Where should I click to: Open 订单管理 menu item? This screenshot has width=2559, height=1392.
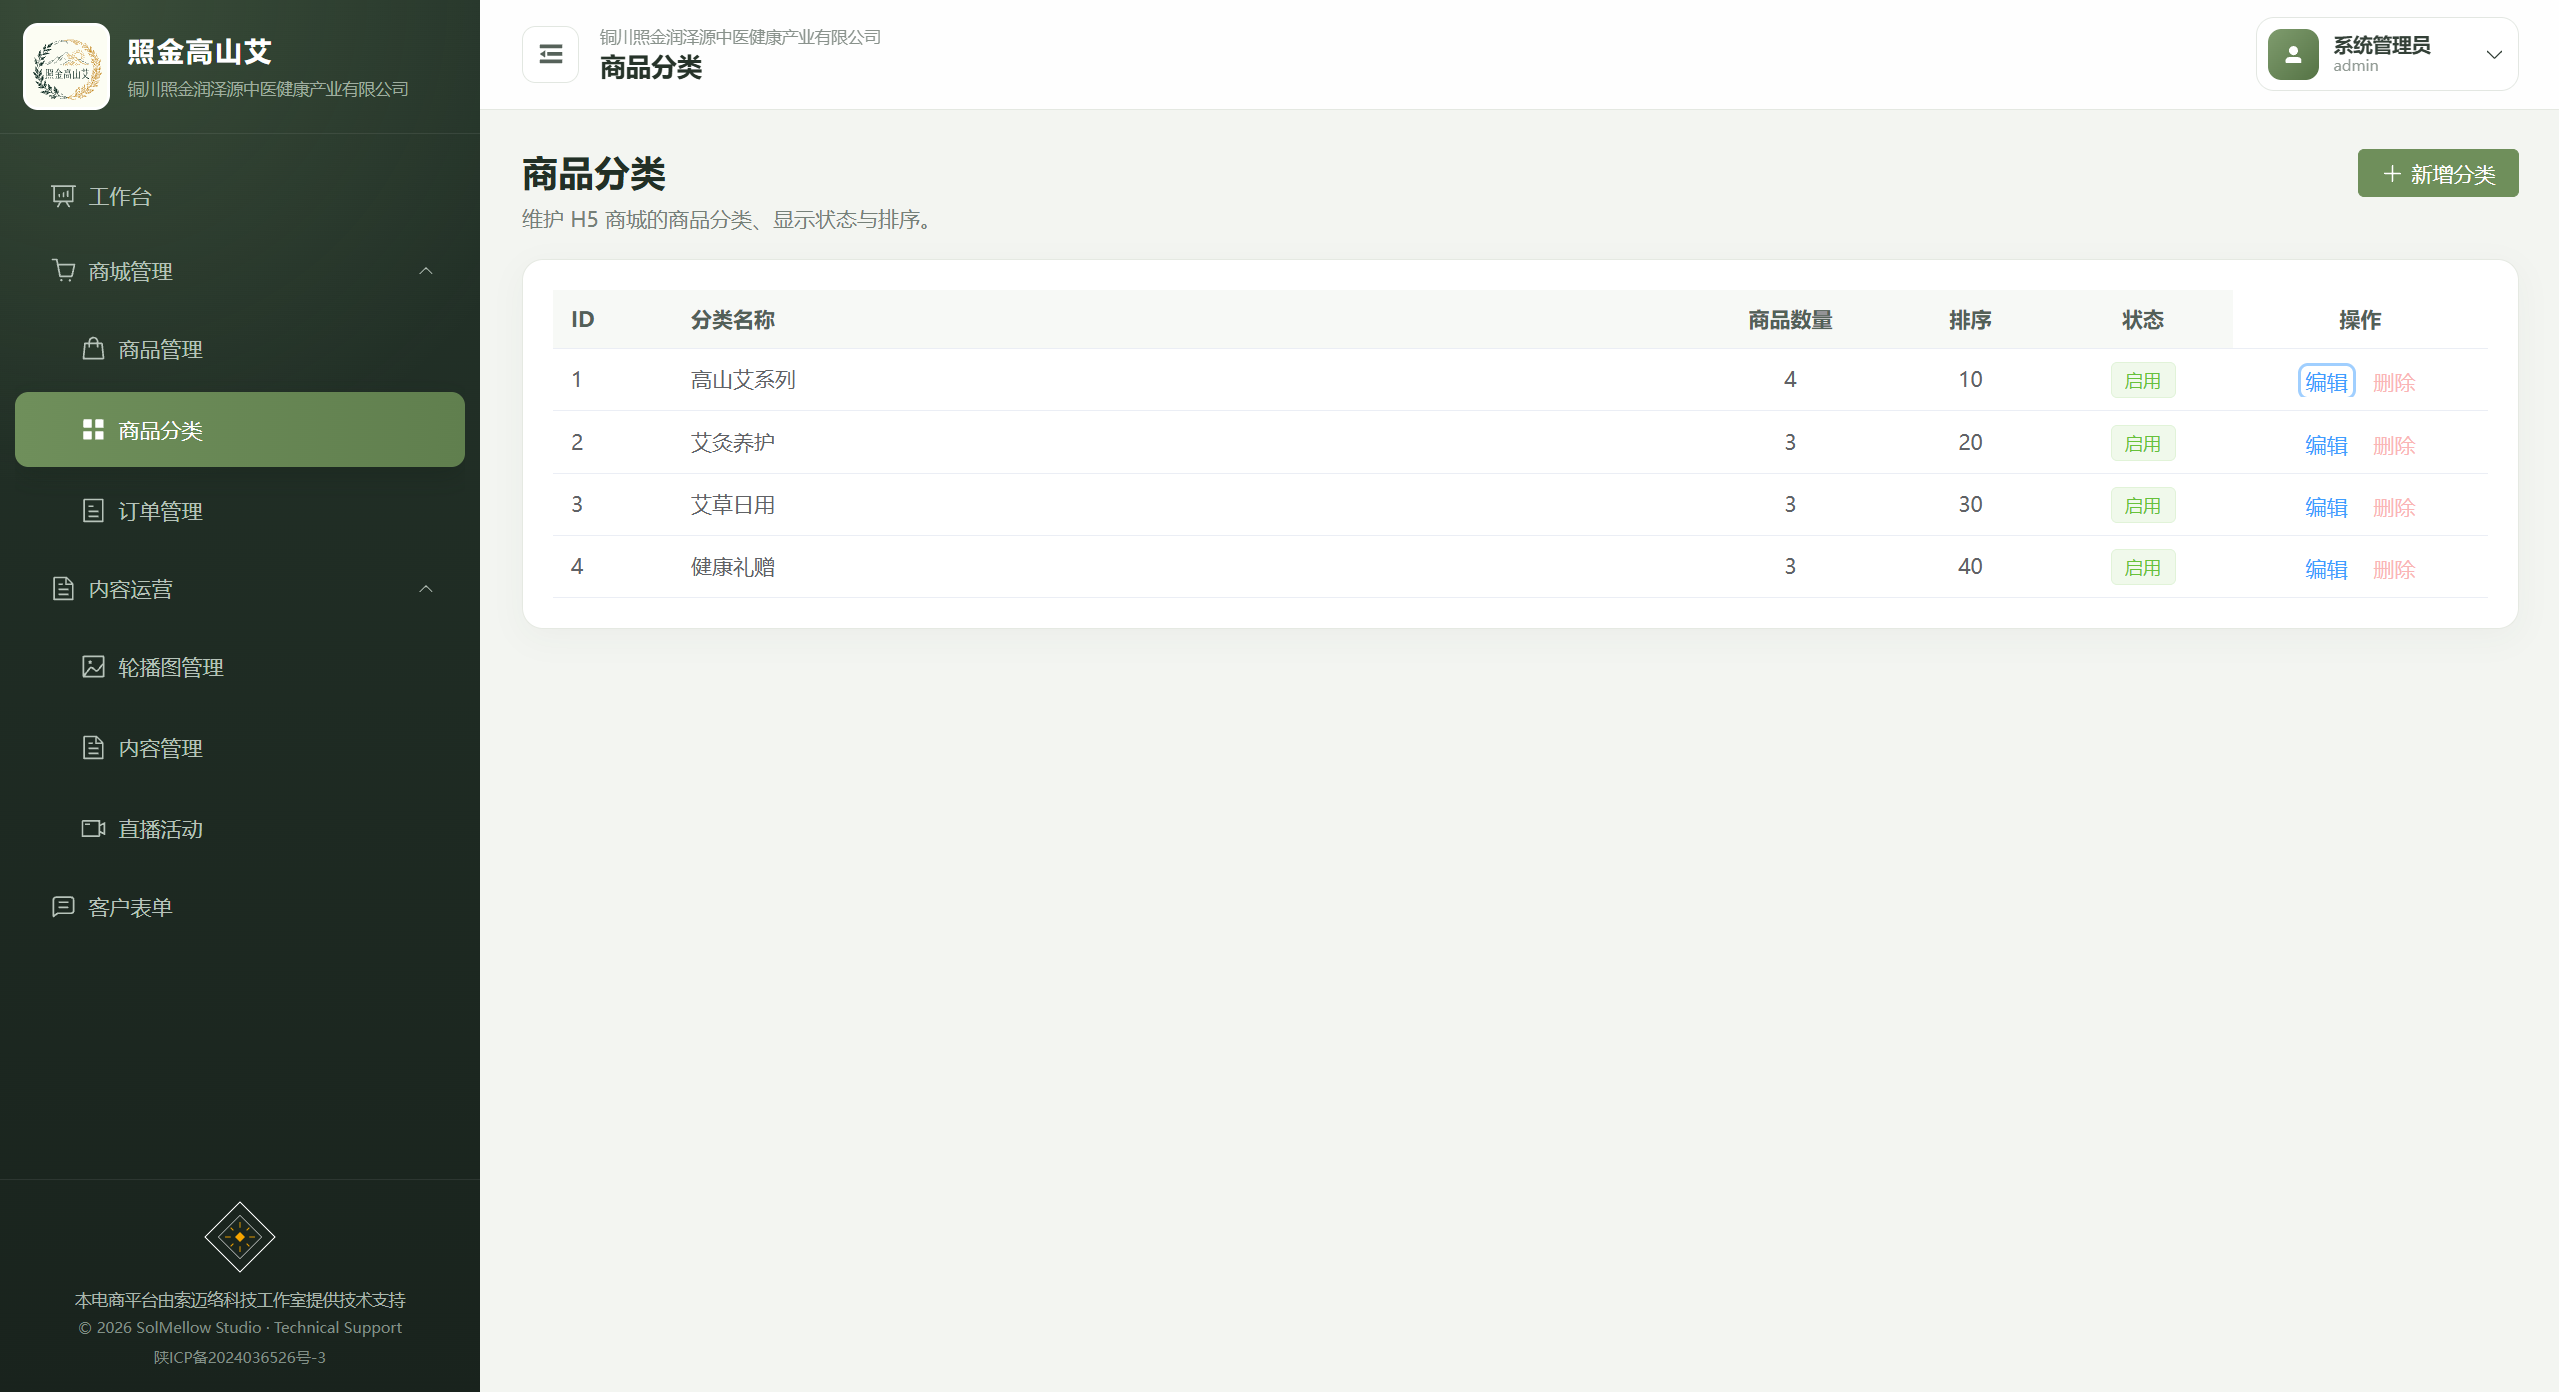(240, 511)
